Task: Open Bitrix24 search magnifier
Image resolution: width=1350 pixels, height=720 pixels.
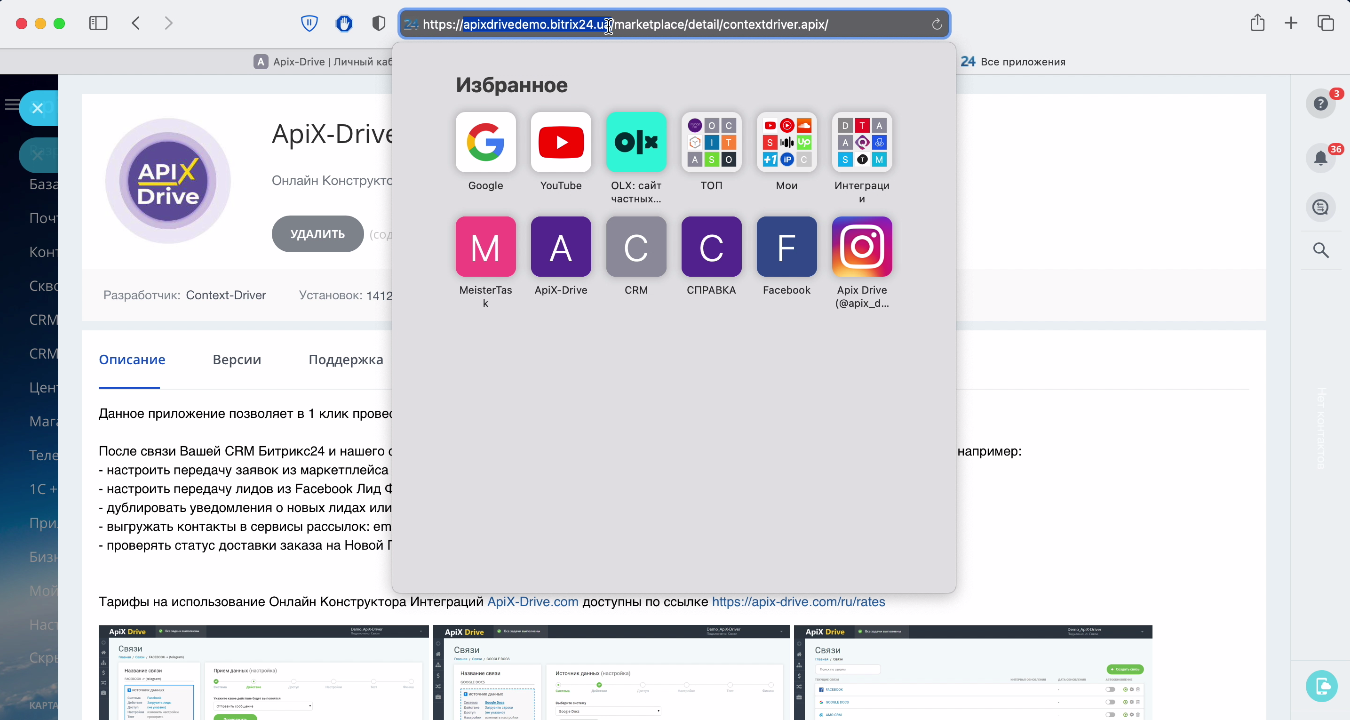Action: point(1321,250)
